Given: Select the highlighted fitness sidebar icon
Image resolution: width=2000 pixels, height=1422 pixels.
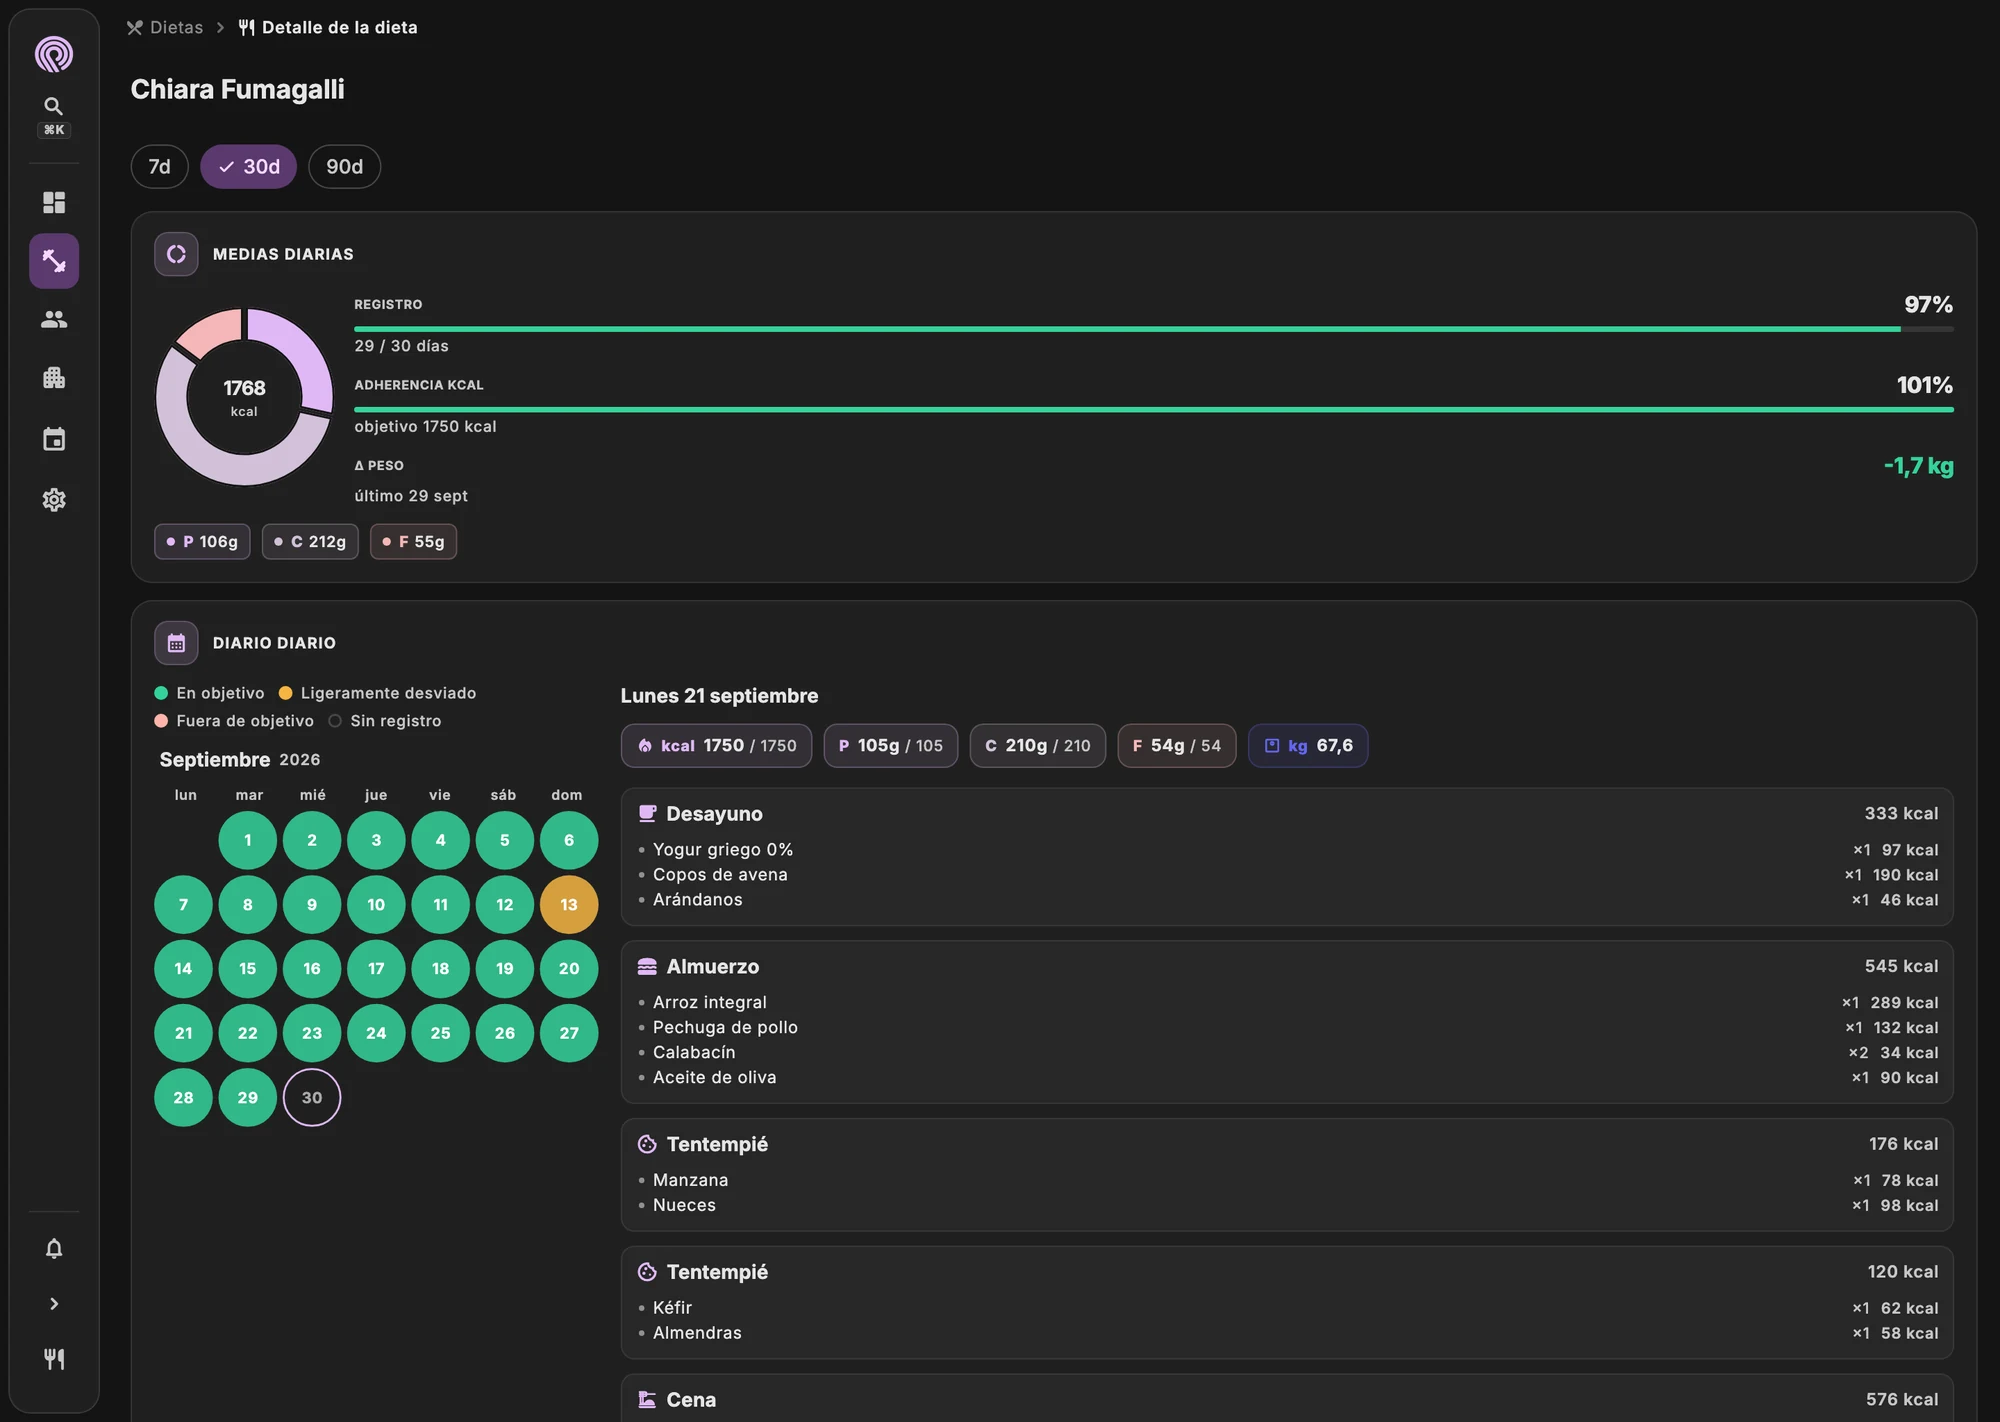Looking at the screenshot, I should tap(54, 261).
